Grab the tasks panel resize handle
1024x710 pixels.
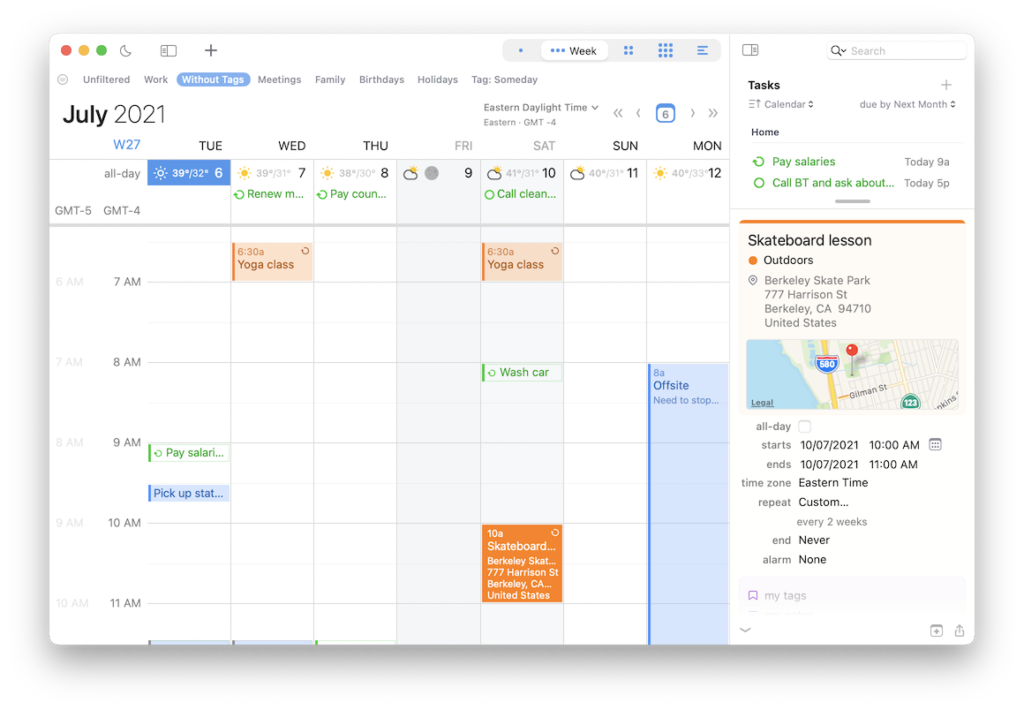[852, 201]
